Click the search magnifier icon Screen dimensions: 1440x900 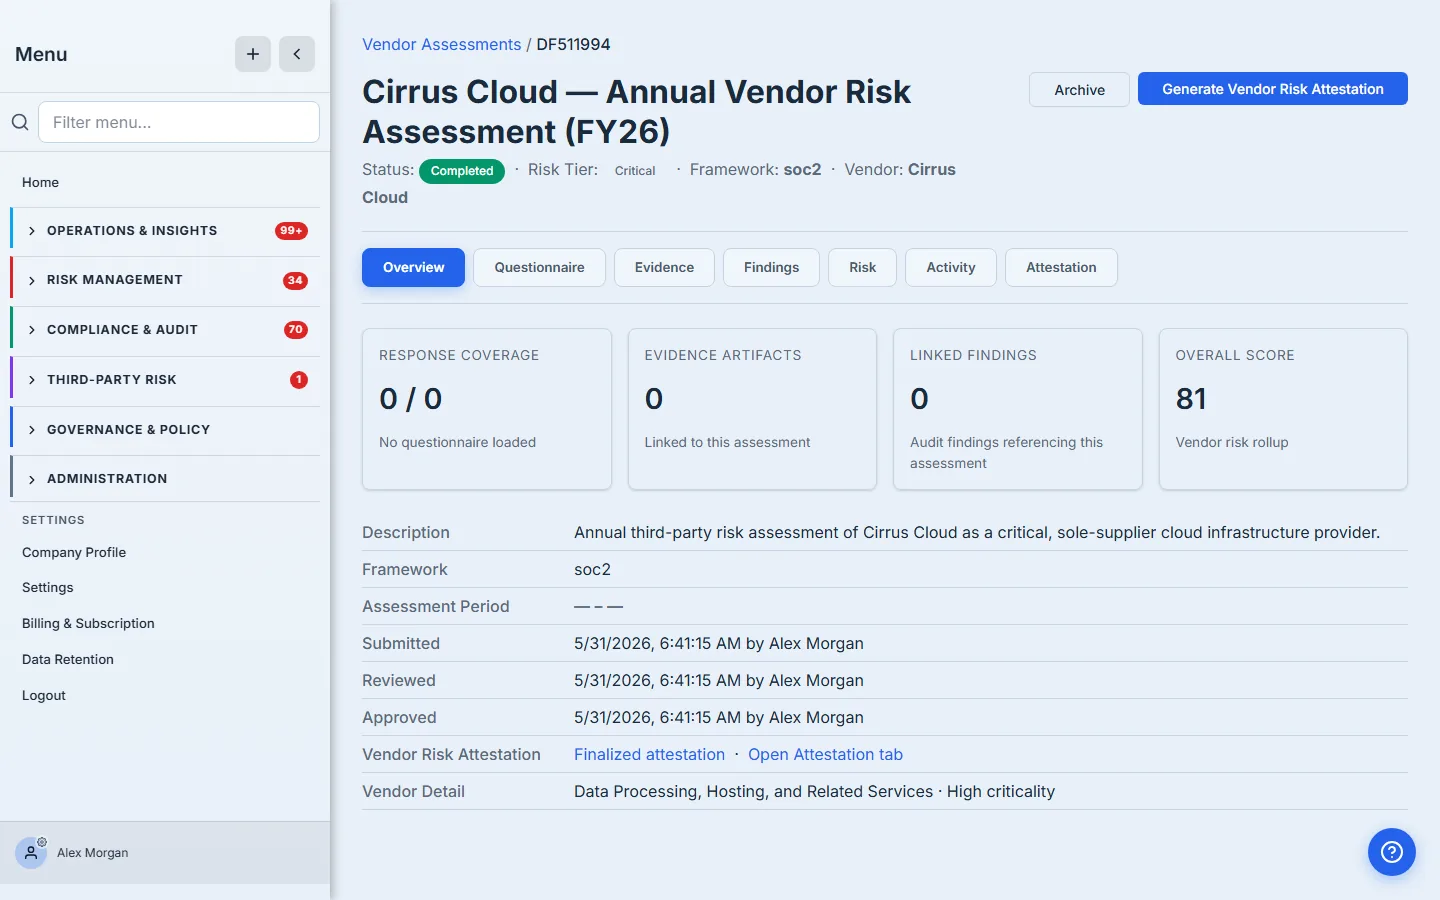pyautogui.click(x=20, y=122)
